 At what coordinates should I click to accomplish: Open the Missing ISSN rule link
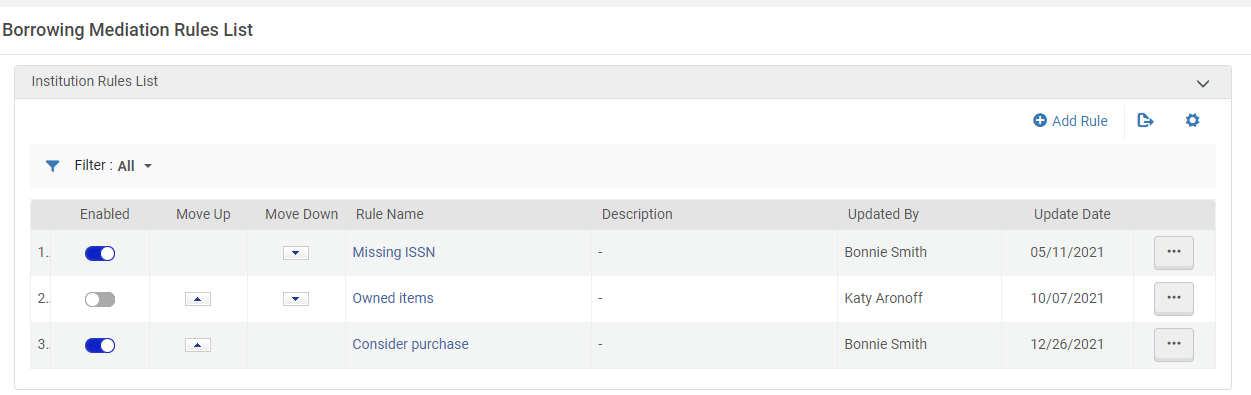[394, 253]
